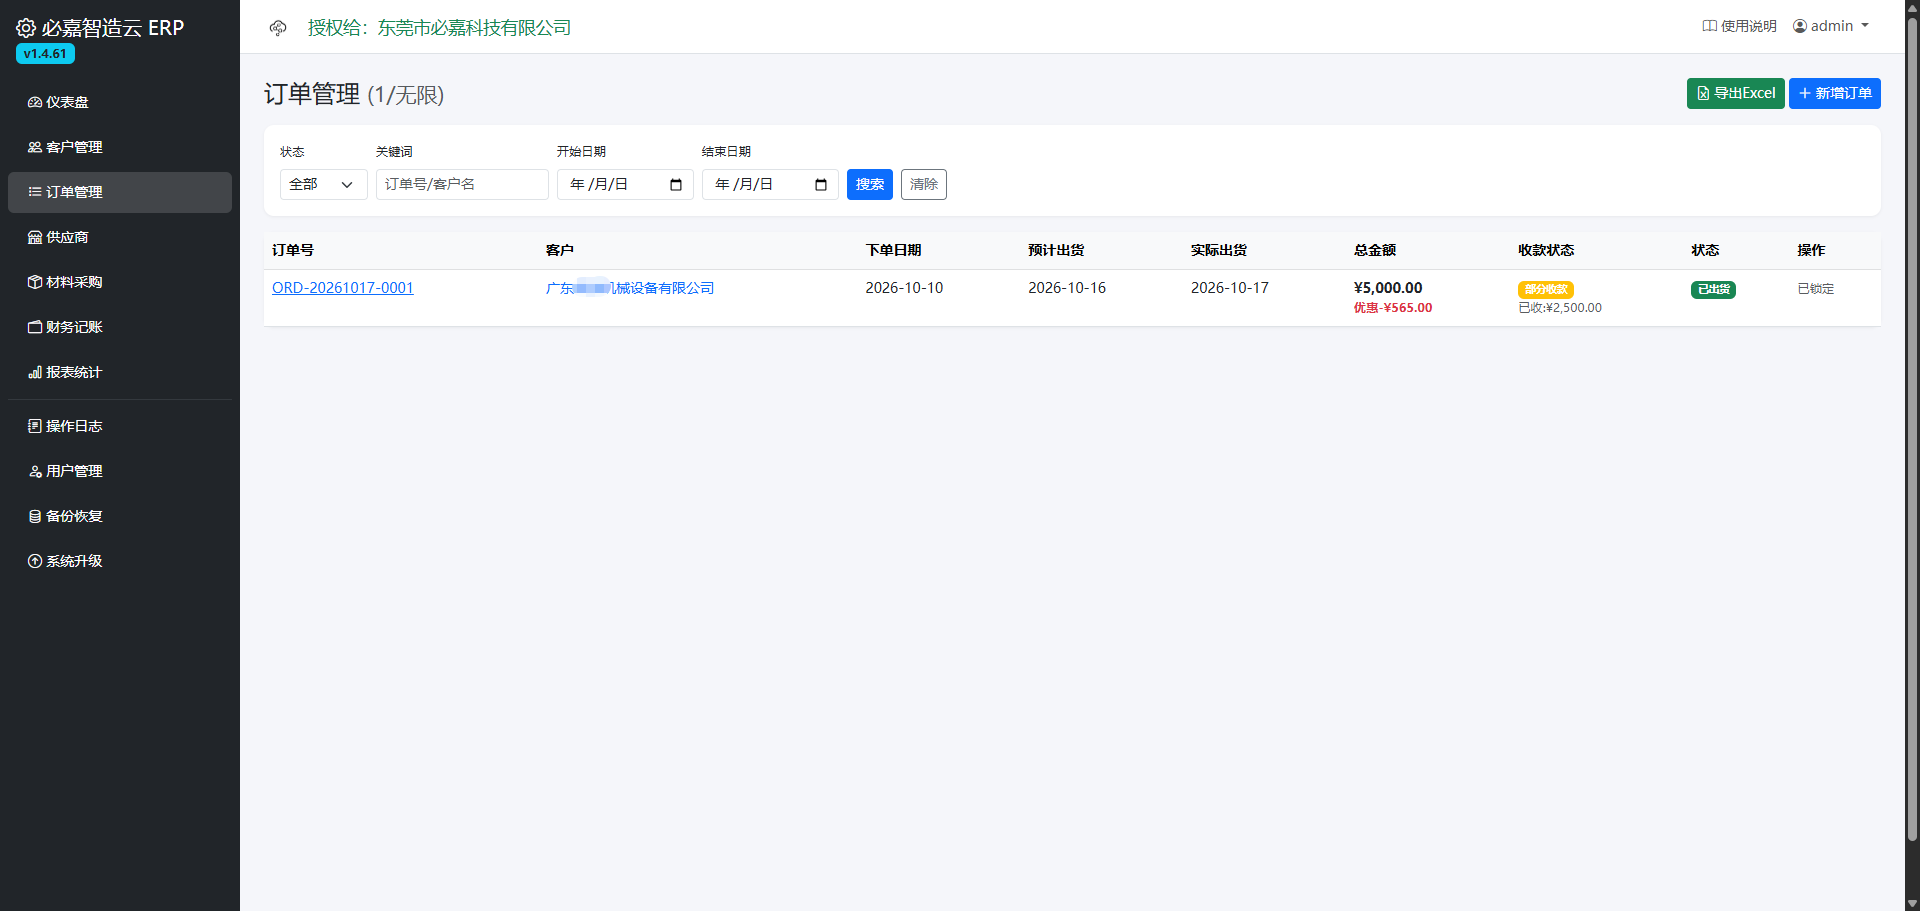The height and width of the screenshot is (911, 1920).
Task: Click the 用户管理 person-gear icon
Action: (35, 471)
